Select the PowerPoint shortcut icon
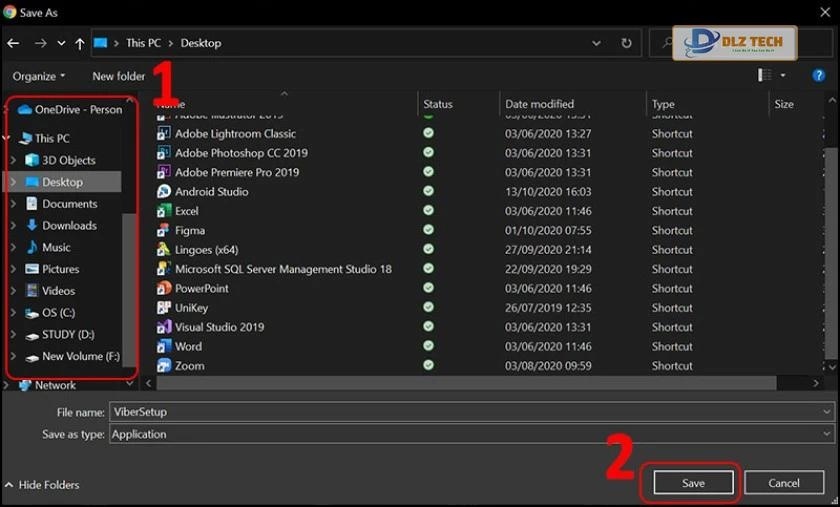 click(164, 288)
